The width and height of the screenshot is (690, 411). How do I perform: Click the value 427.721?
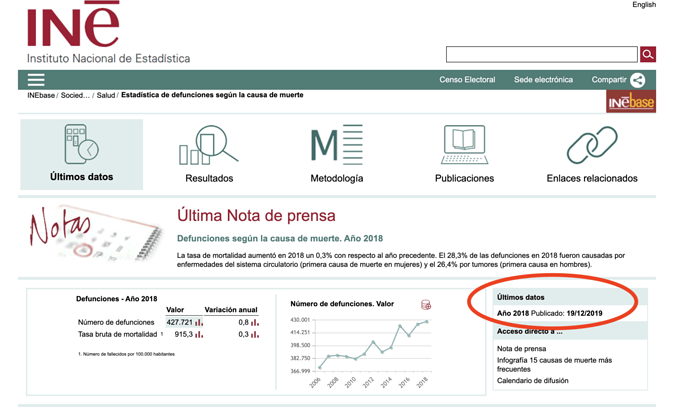tap(180, 323)
